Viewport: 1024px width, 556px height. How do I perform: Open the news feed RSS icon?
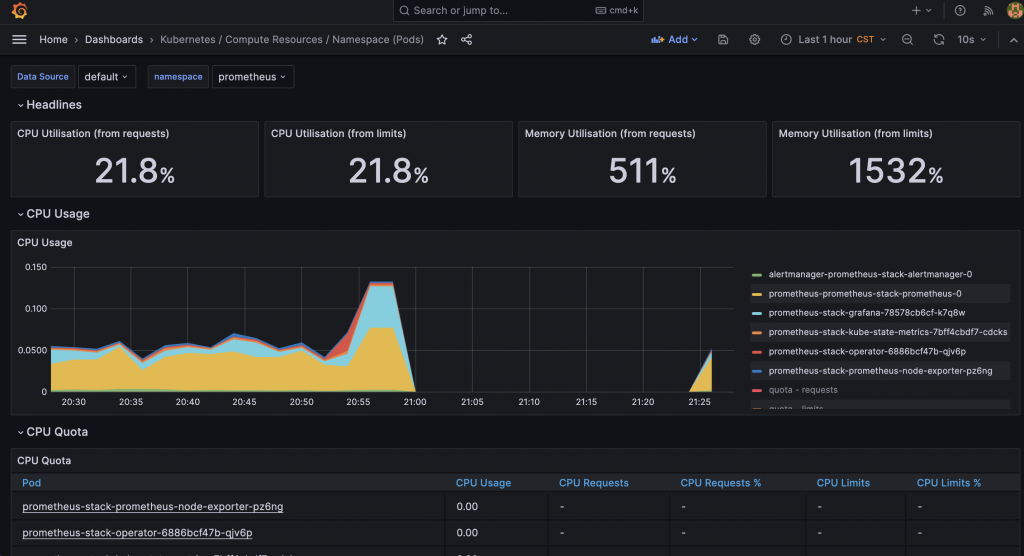(x=988, y=10)
